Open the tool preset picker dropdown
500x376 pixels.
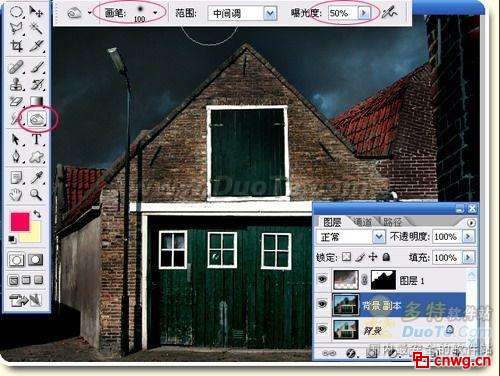click(90, 13)
